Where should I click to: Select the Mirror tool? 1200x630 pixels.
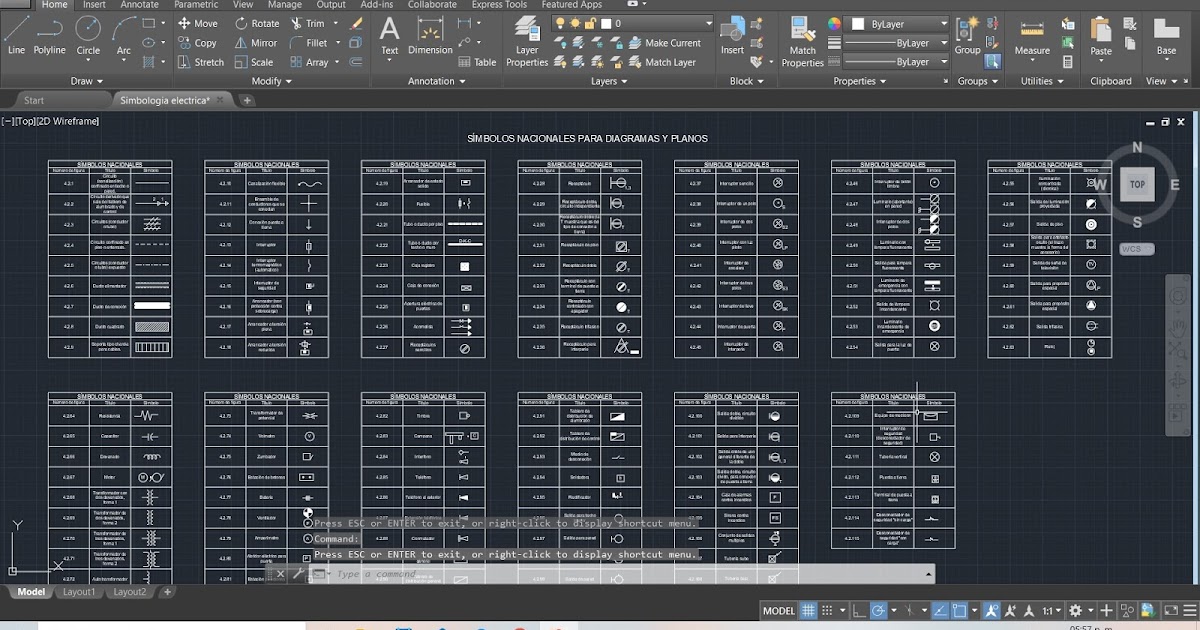pos(257,42)
